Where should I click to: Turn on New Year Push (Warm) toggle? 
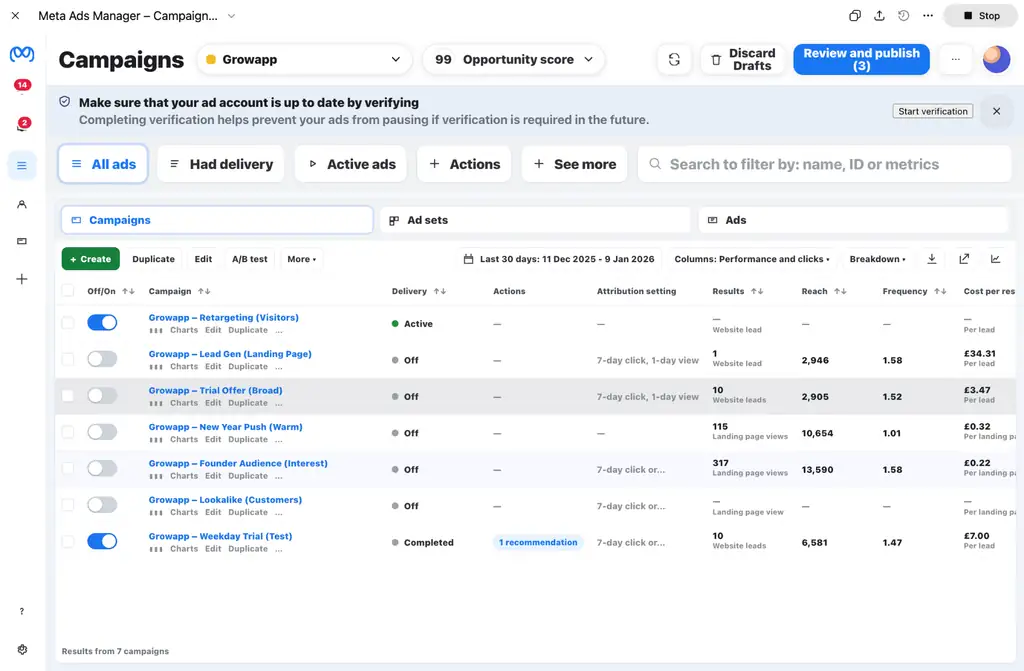tap(103, 432)
